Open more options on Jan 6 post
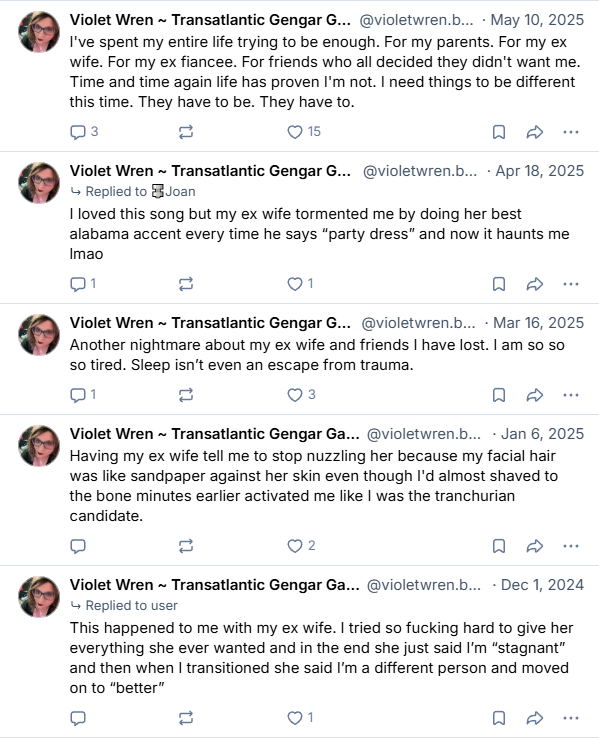The width and height of the screenshot is (599, 738). 571,546
